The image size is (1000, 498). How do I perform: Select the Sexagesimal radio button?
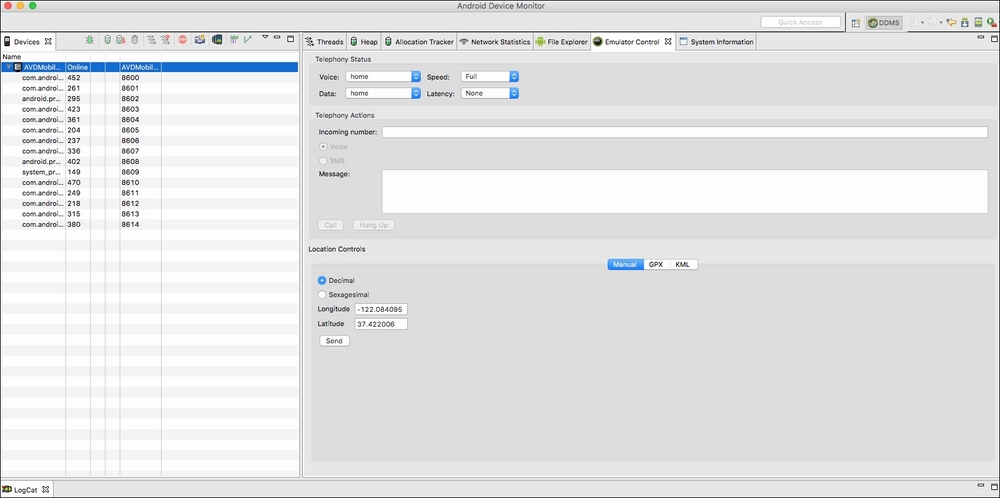(x=322, y=295)
